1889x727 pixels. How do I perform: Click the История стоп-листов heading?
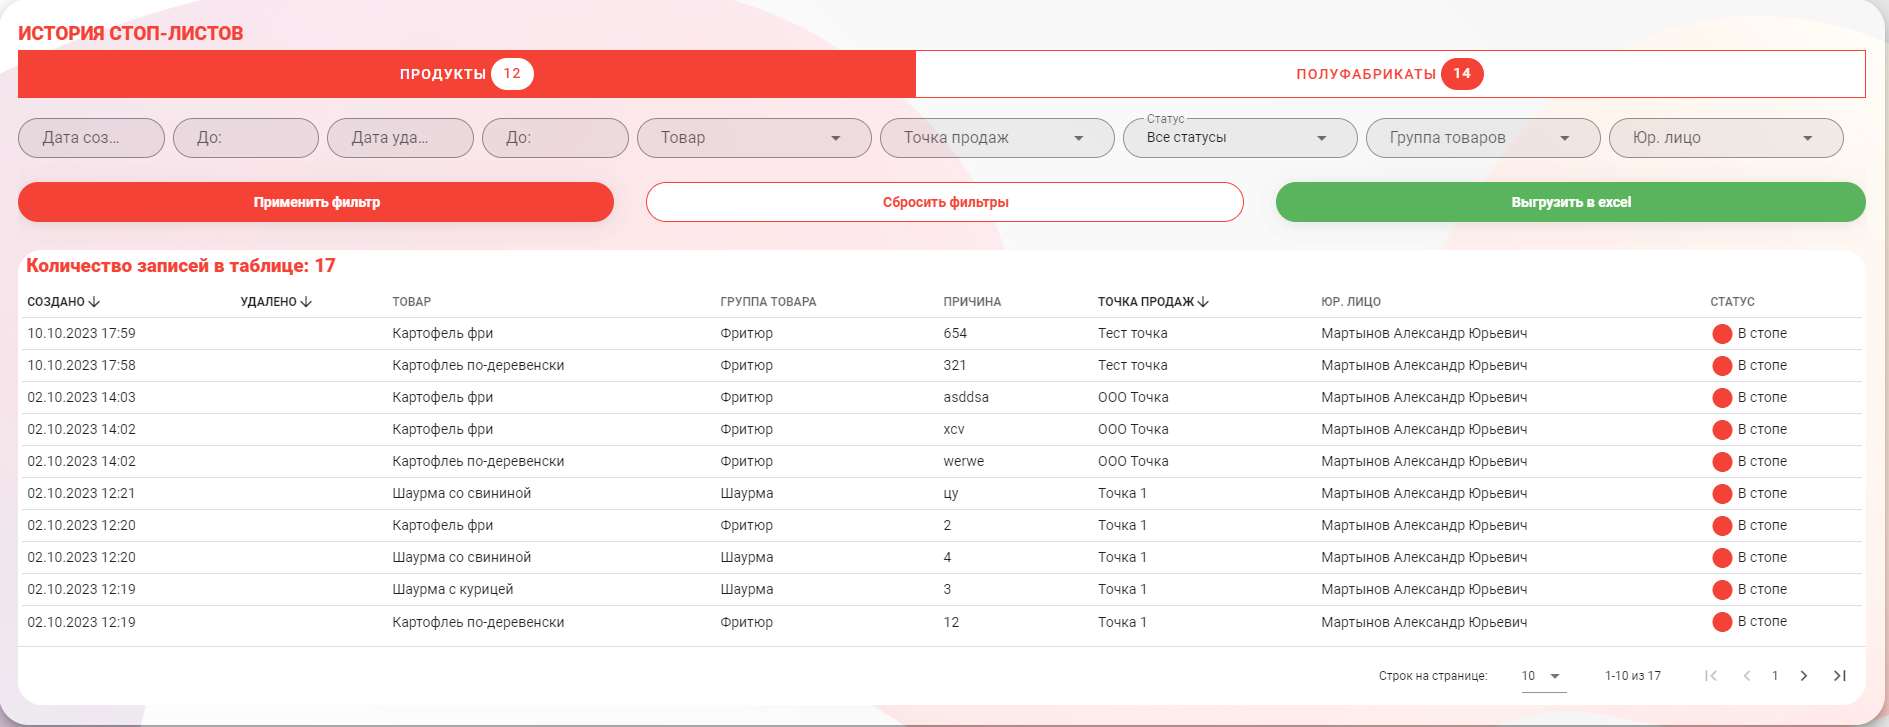pyautogui.click(x=131, y=33)
